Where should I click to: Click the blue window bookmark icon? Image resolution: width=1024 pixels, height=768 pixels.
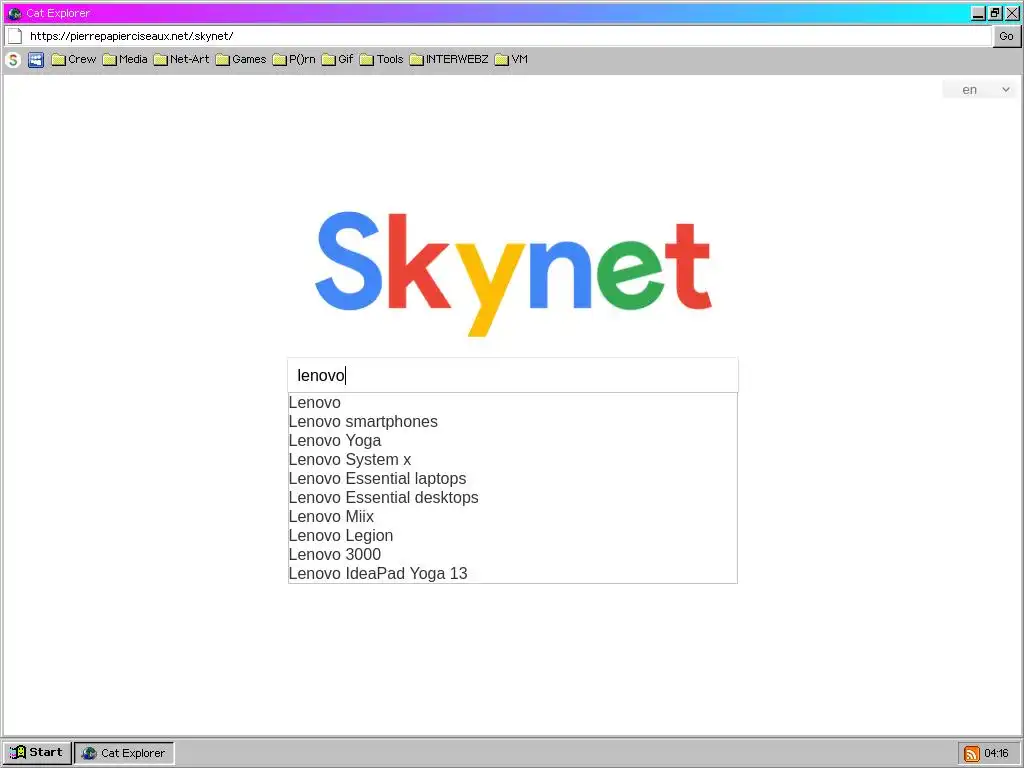coord(36,60)
